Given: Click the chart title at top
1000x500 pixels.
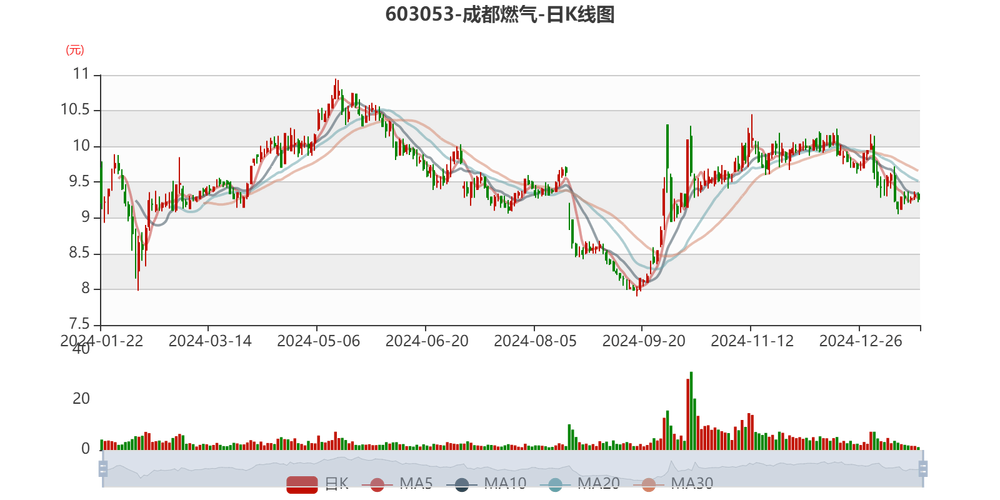Looking at the screenshot, I should click(499, 15).
